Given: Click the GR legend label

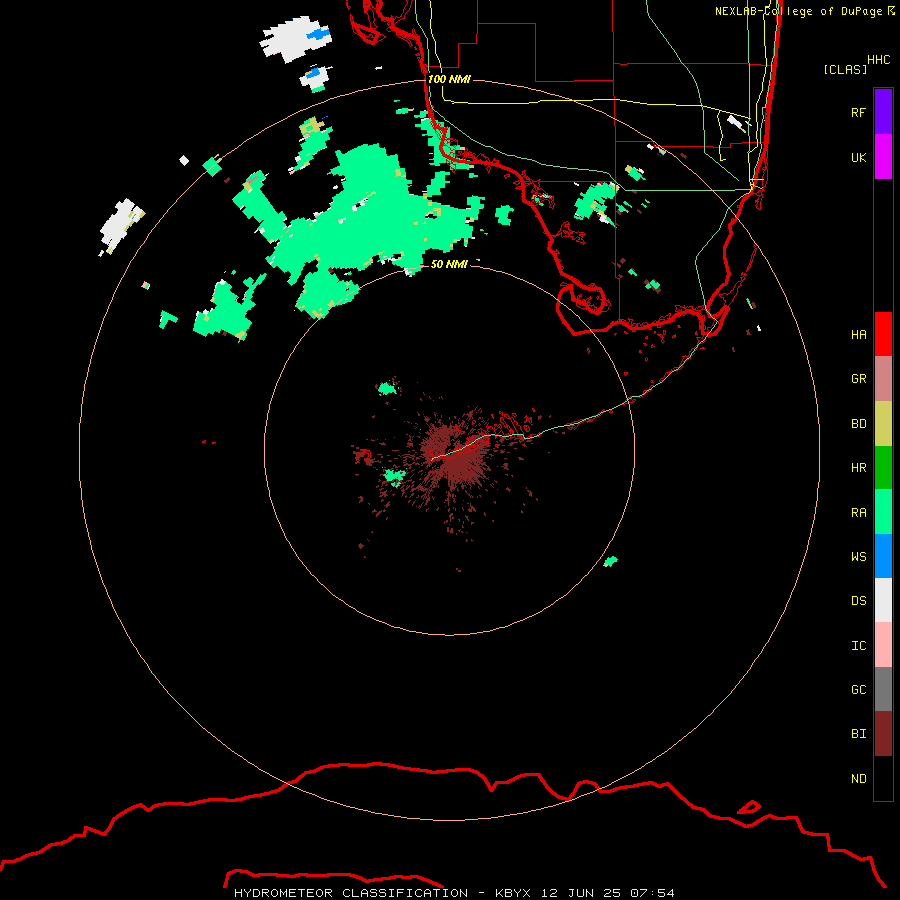Looking at the screenshot, I should [x=858, y=379].
